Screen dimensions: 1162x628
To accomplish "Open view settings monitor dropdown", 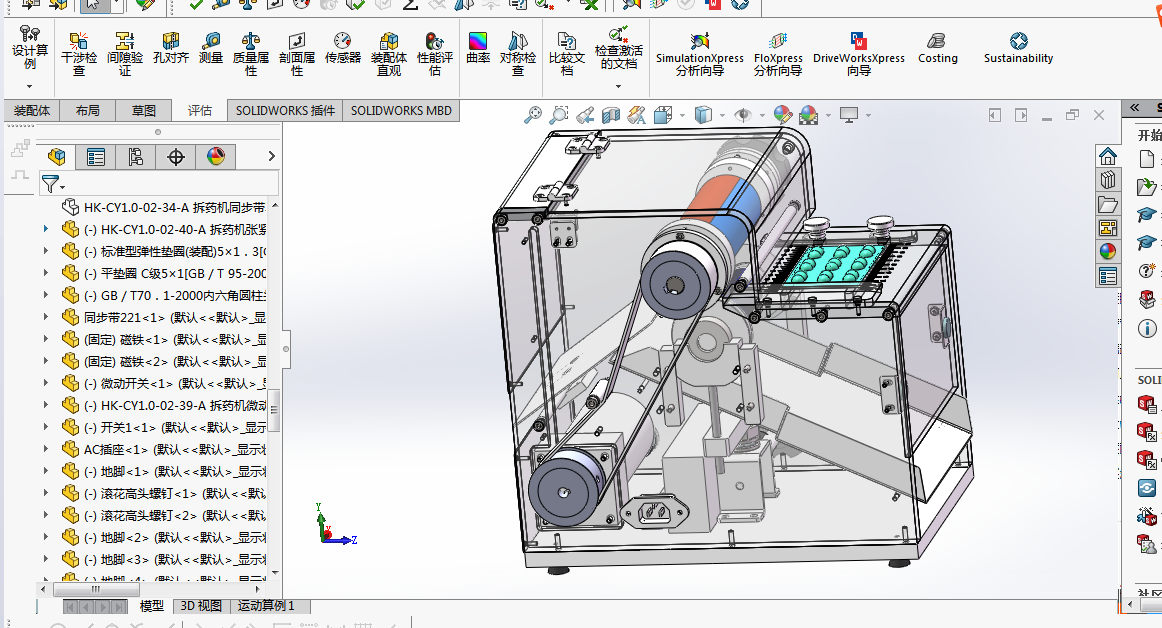I will [869, 116].
